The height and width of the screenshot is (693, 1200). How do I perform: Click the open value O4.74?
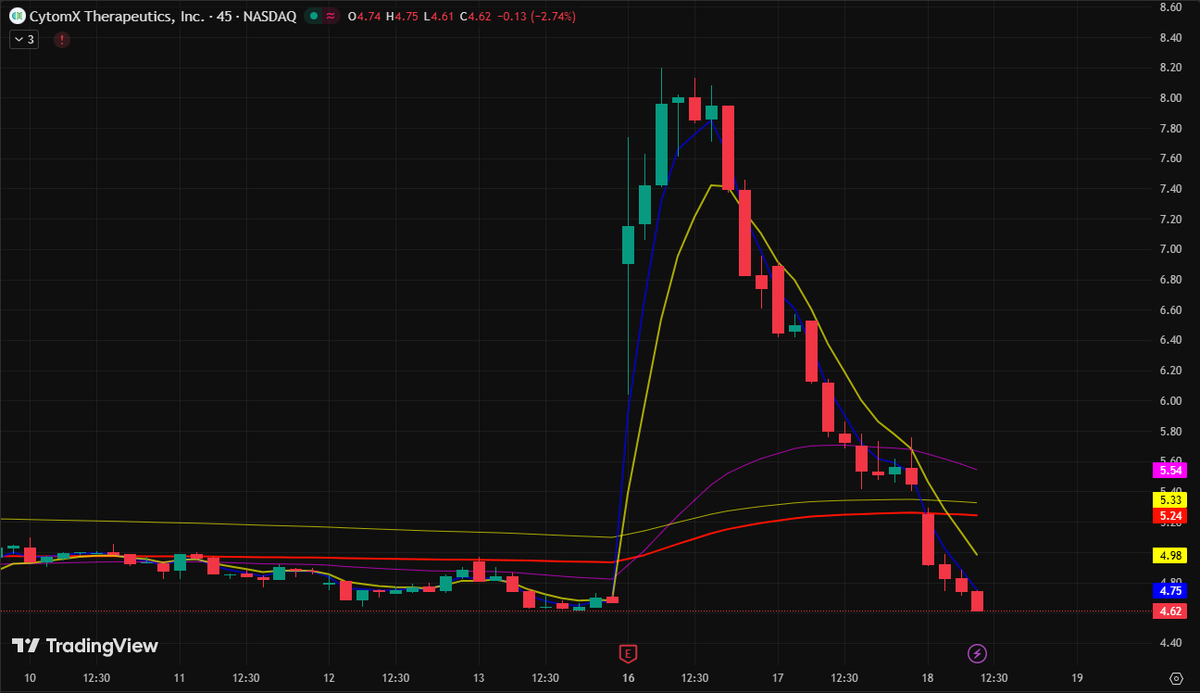pyautogui.click(x=365, y=17)
